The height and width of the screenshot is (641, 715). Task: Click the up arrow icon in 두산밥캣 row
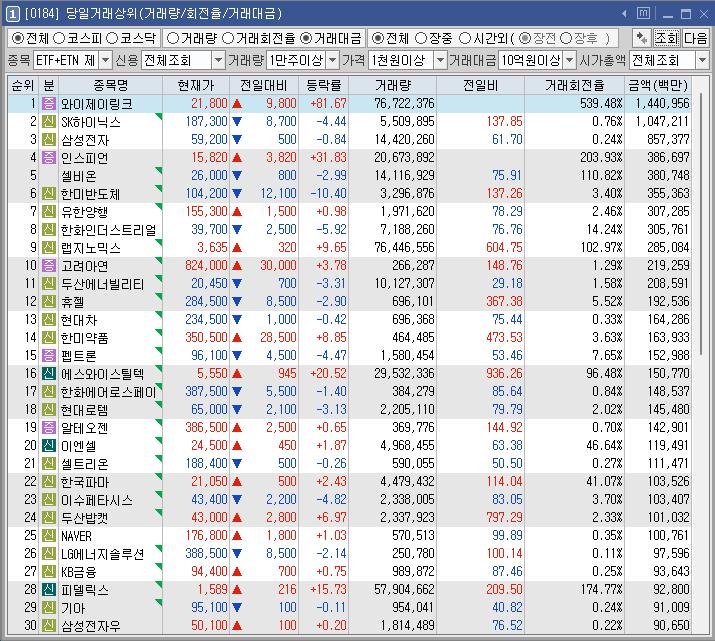(x=237, y=518)
